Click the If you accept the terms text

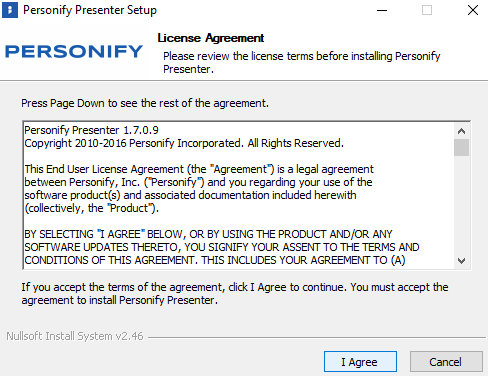[x=235, y=294]
